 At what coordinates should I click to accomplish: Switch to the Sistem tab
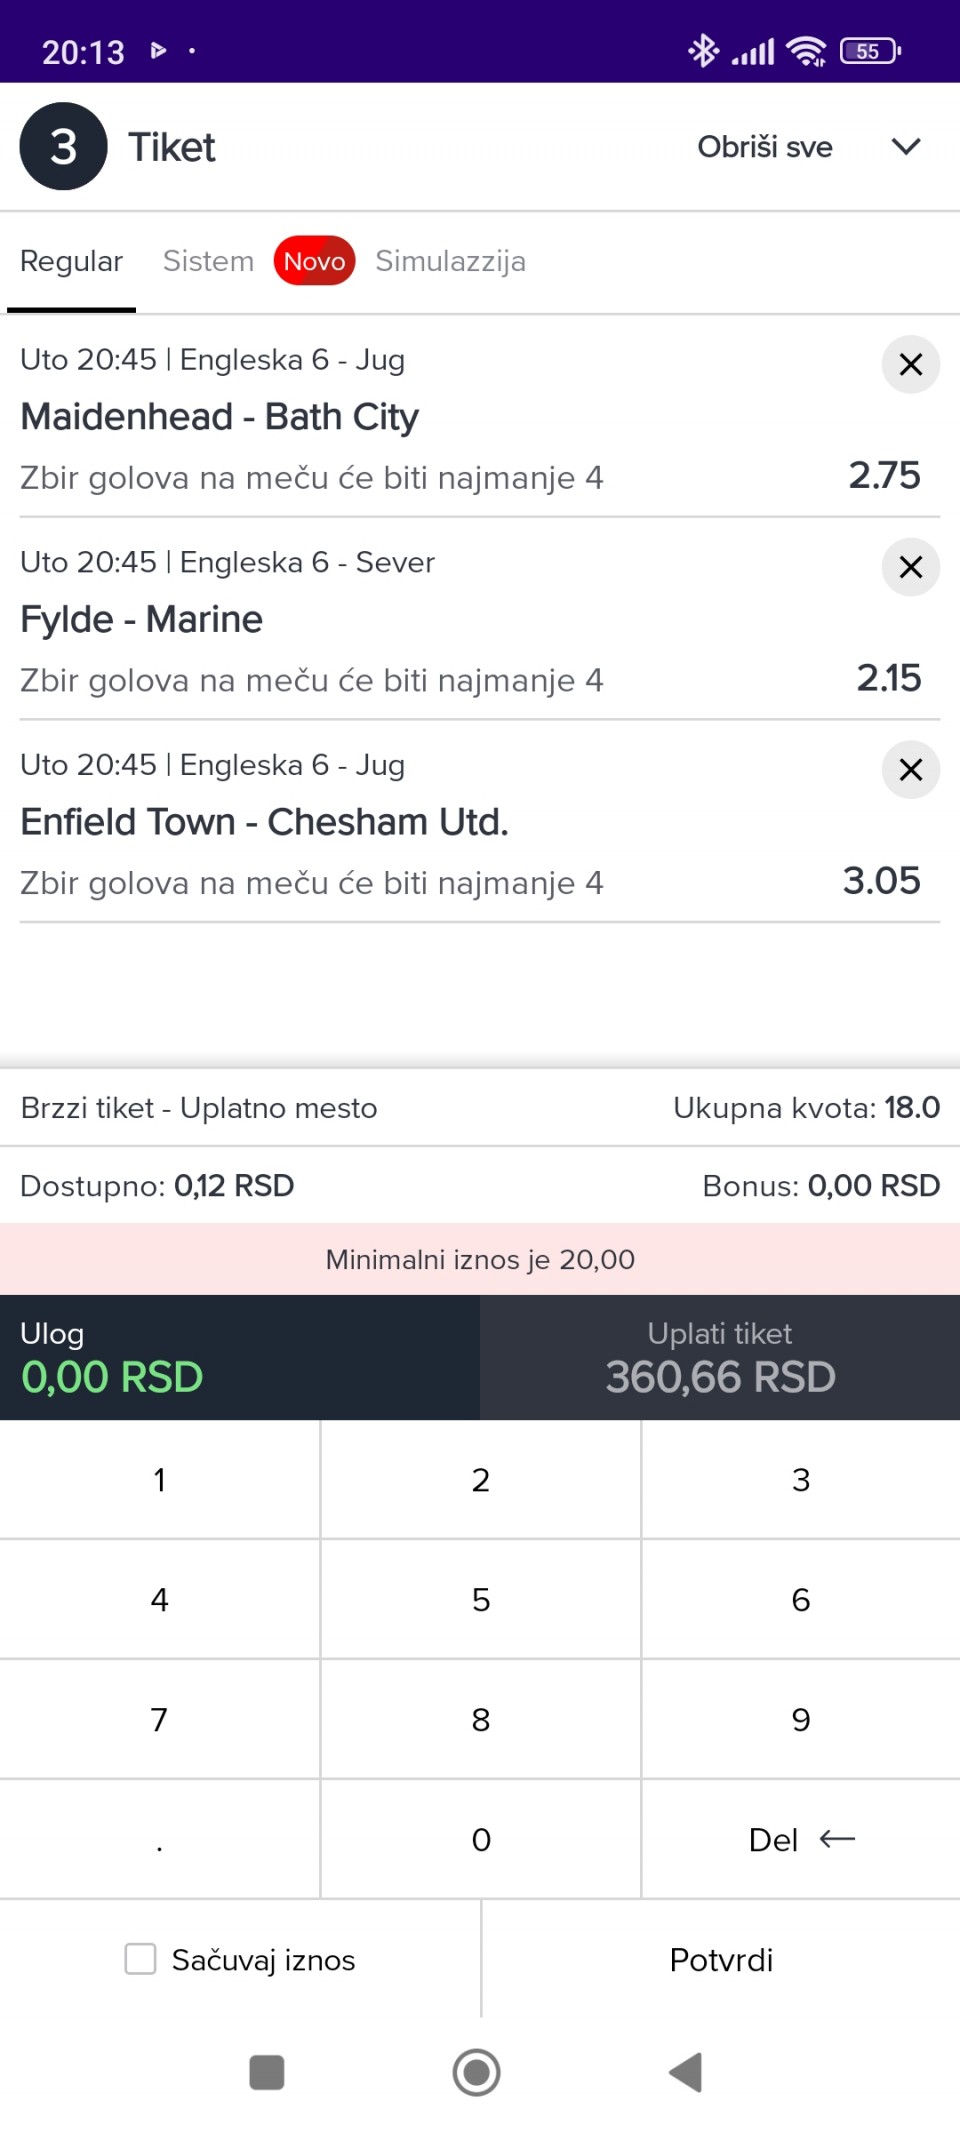pos(208,261)
